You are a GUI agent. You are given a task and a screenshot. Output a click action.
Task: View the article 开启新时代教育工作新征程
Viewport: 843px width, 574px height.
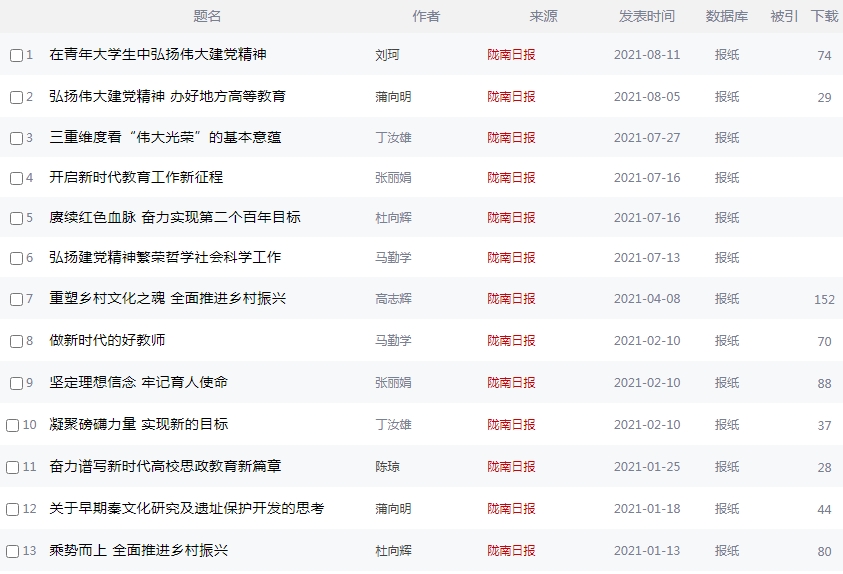click(x=136, y=177)
